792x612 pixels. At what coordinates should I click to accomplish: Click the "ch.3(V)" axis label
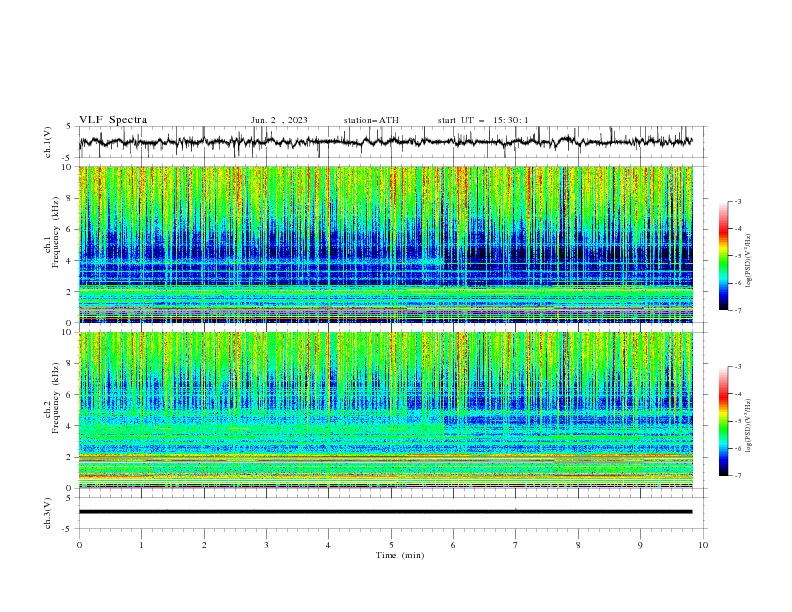(x=48, y=513)
